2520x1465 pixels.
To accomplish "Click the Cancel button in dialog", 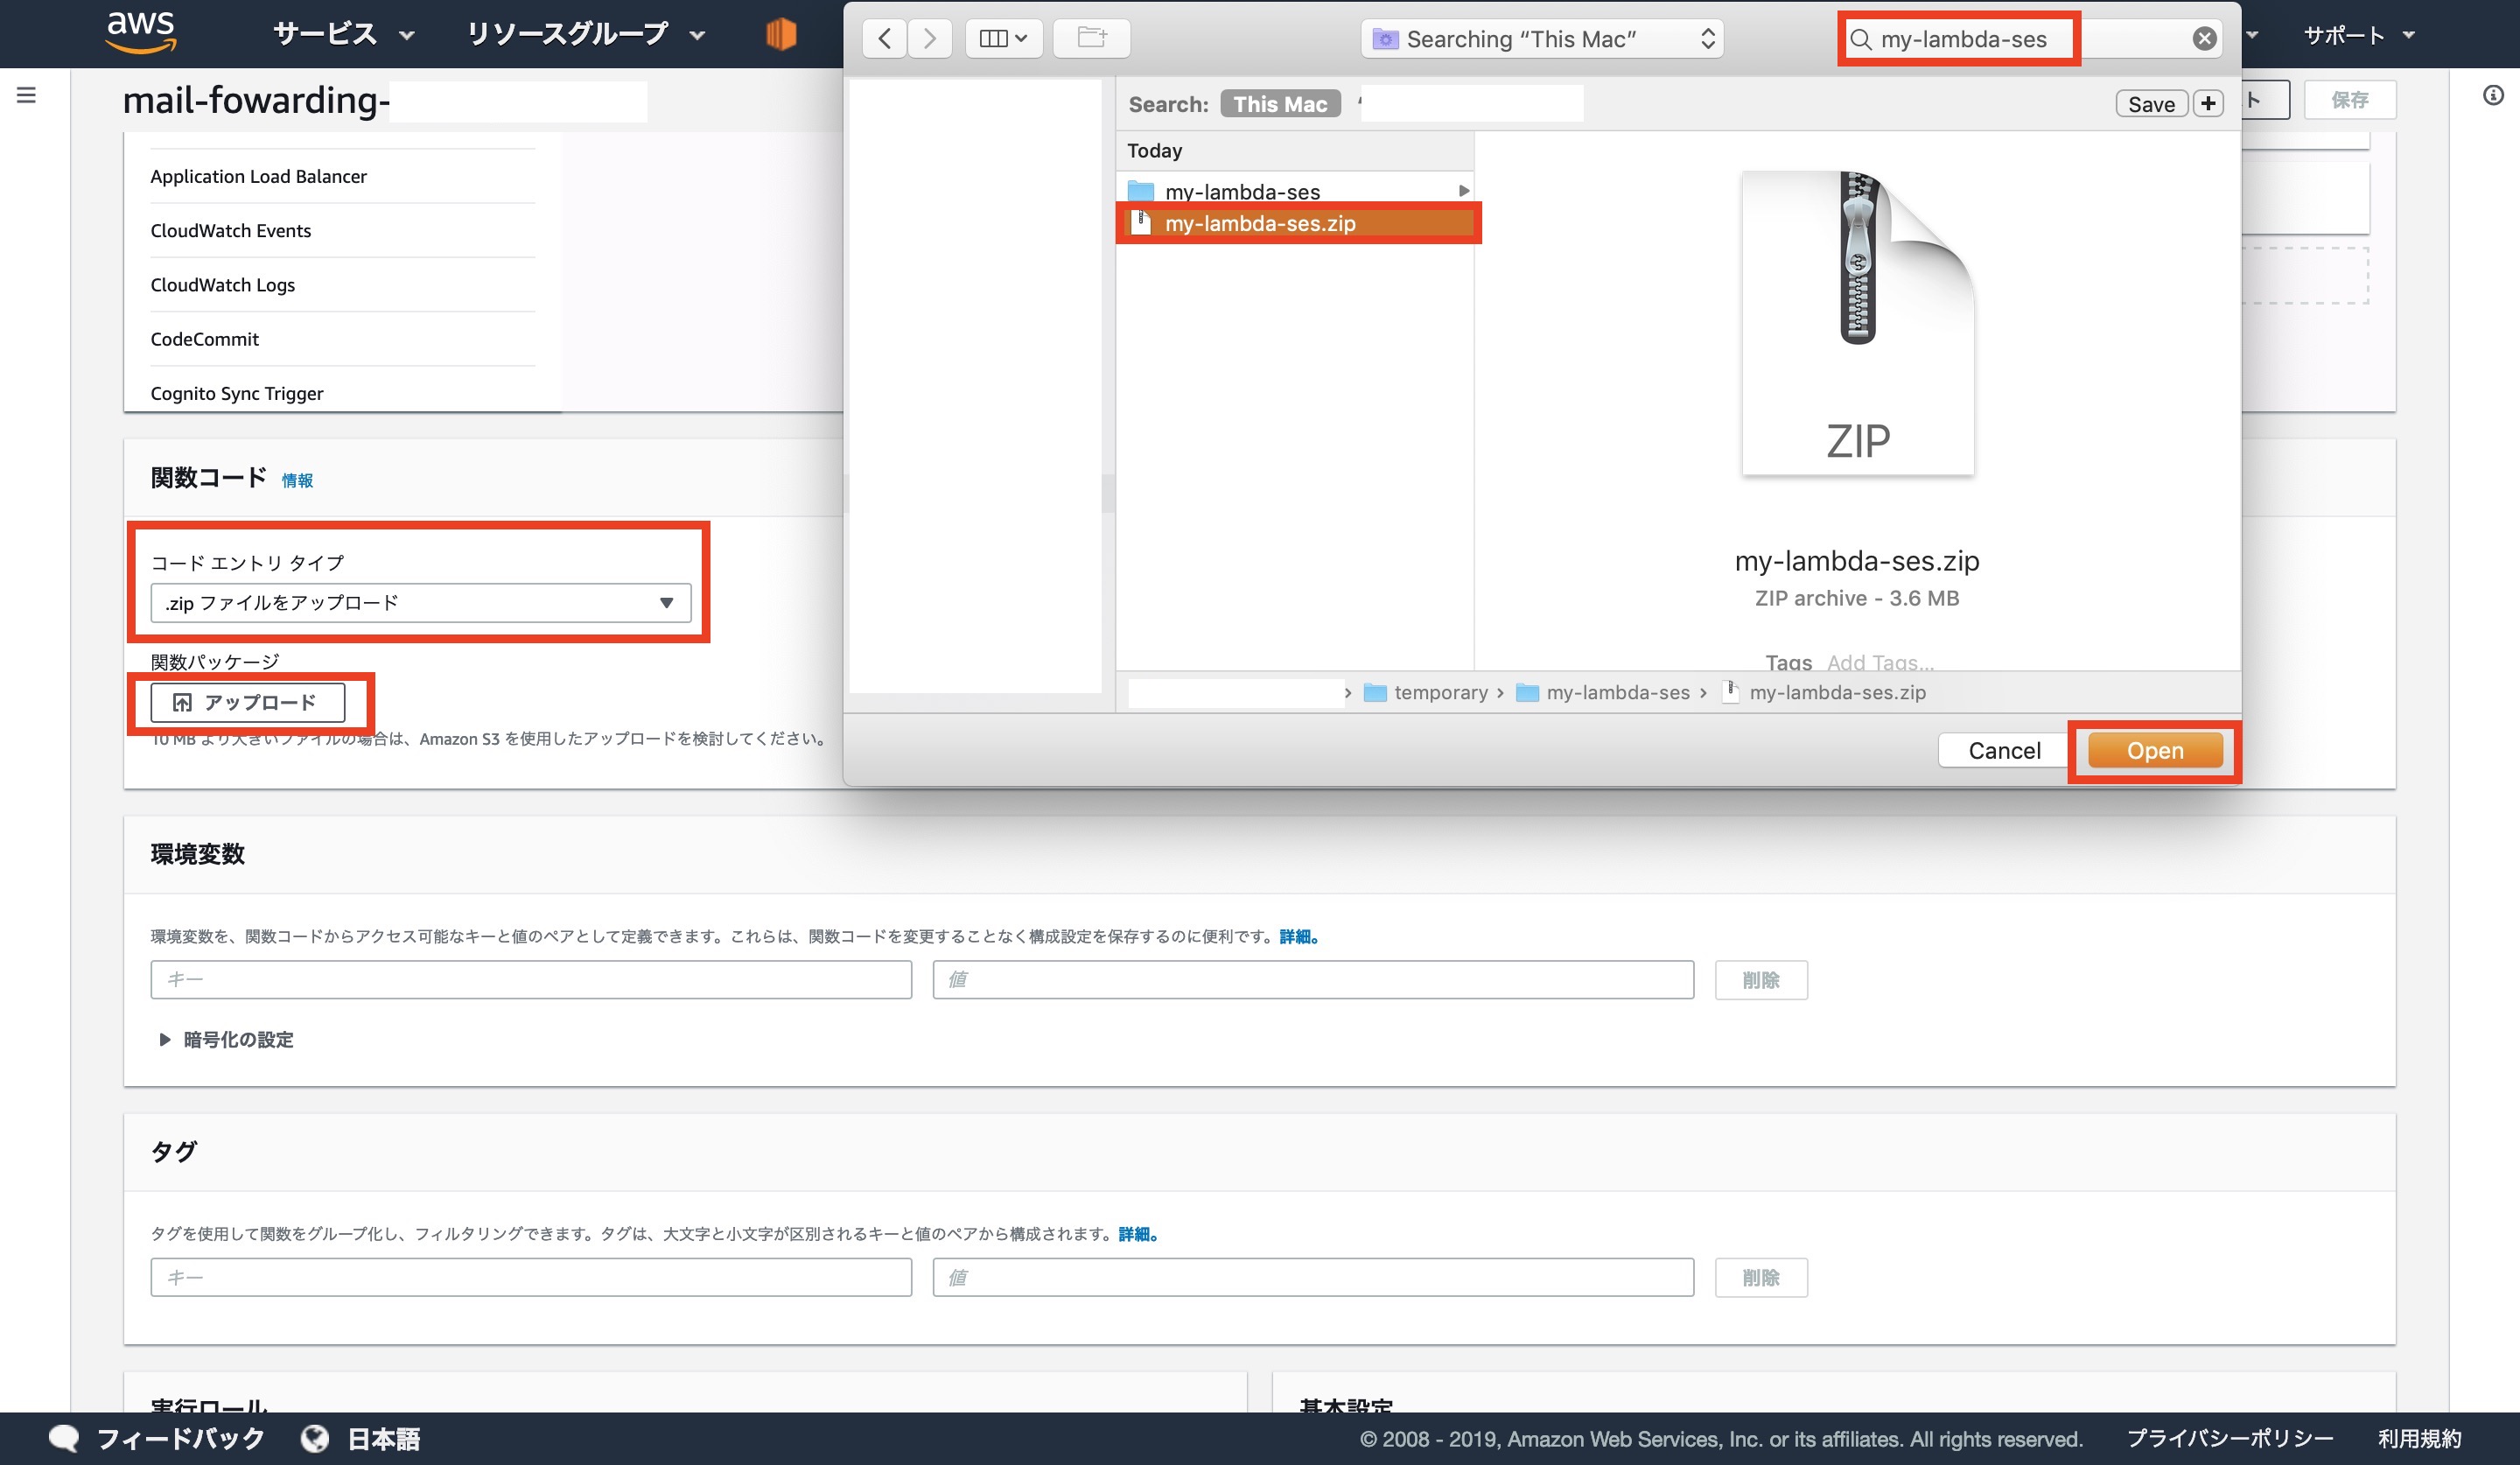I will point(2003,750).
